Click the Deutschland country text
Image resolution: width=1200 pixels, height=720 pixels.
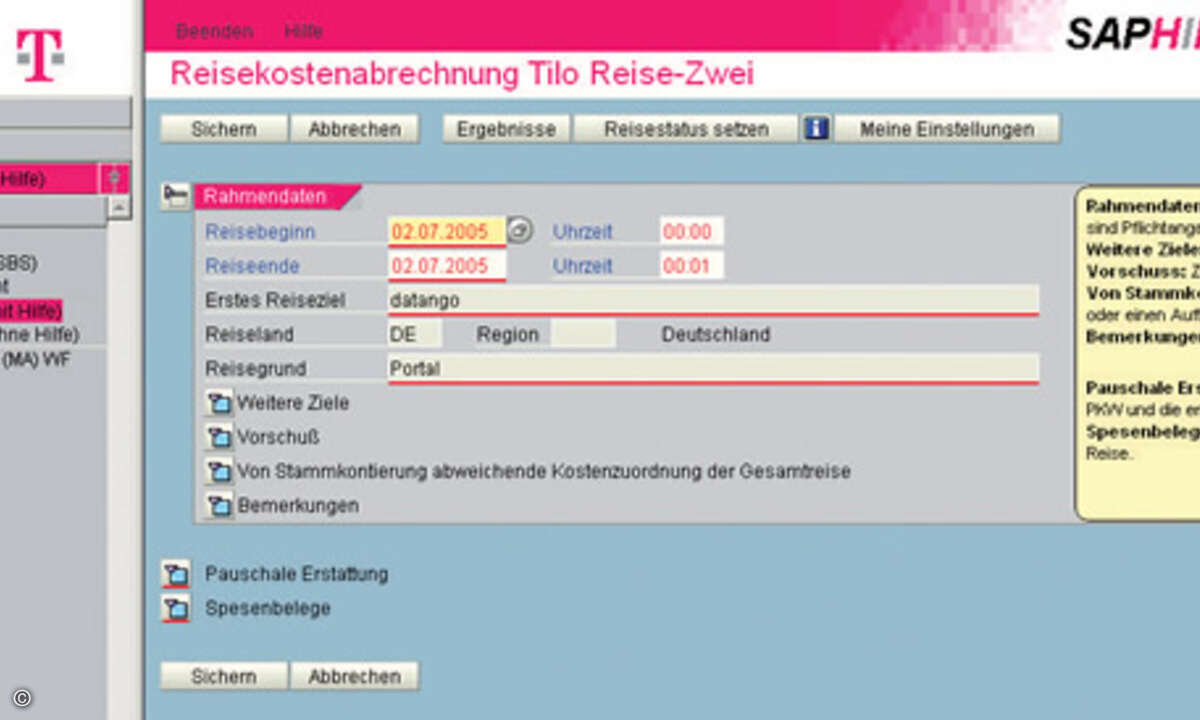[x=716, y=334]
